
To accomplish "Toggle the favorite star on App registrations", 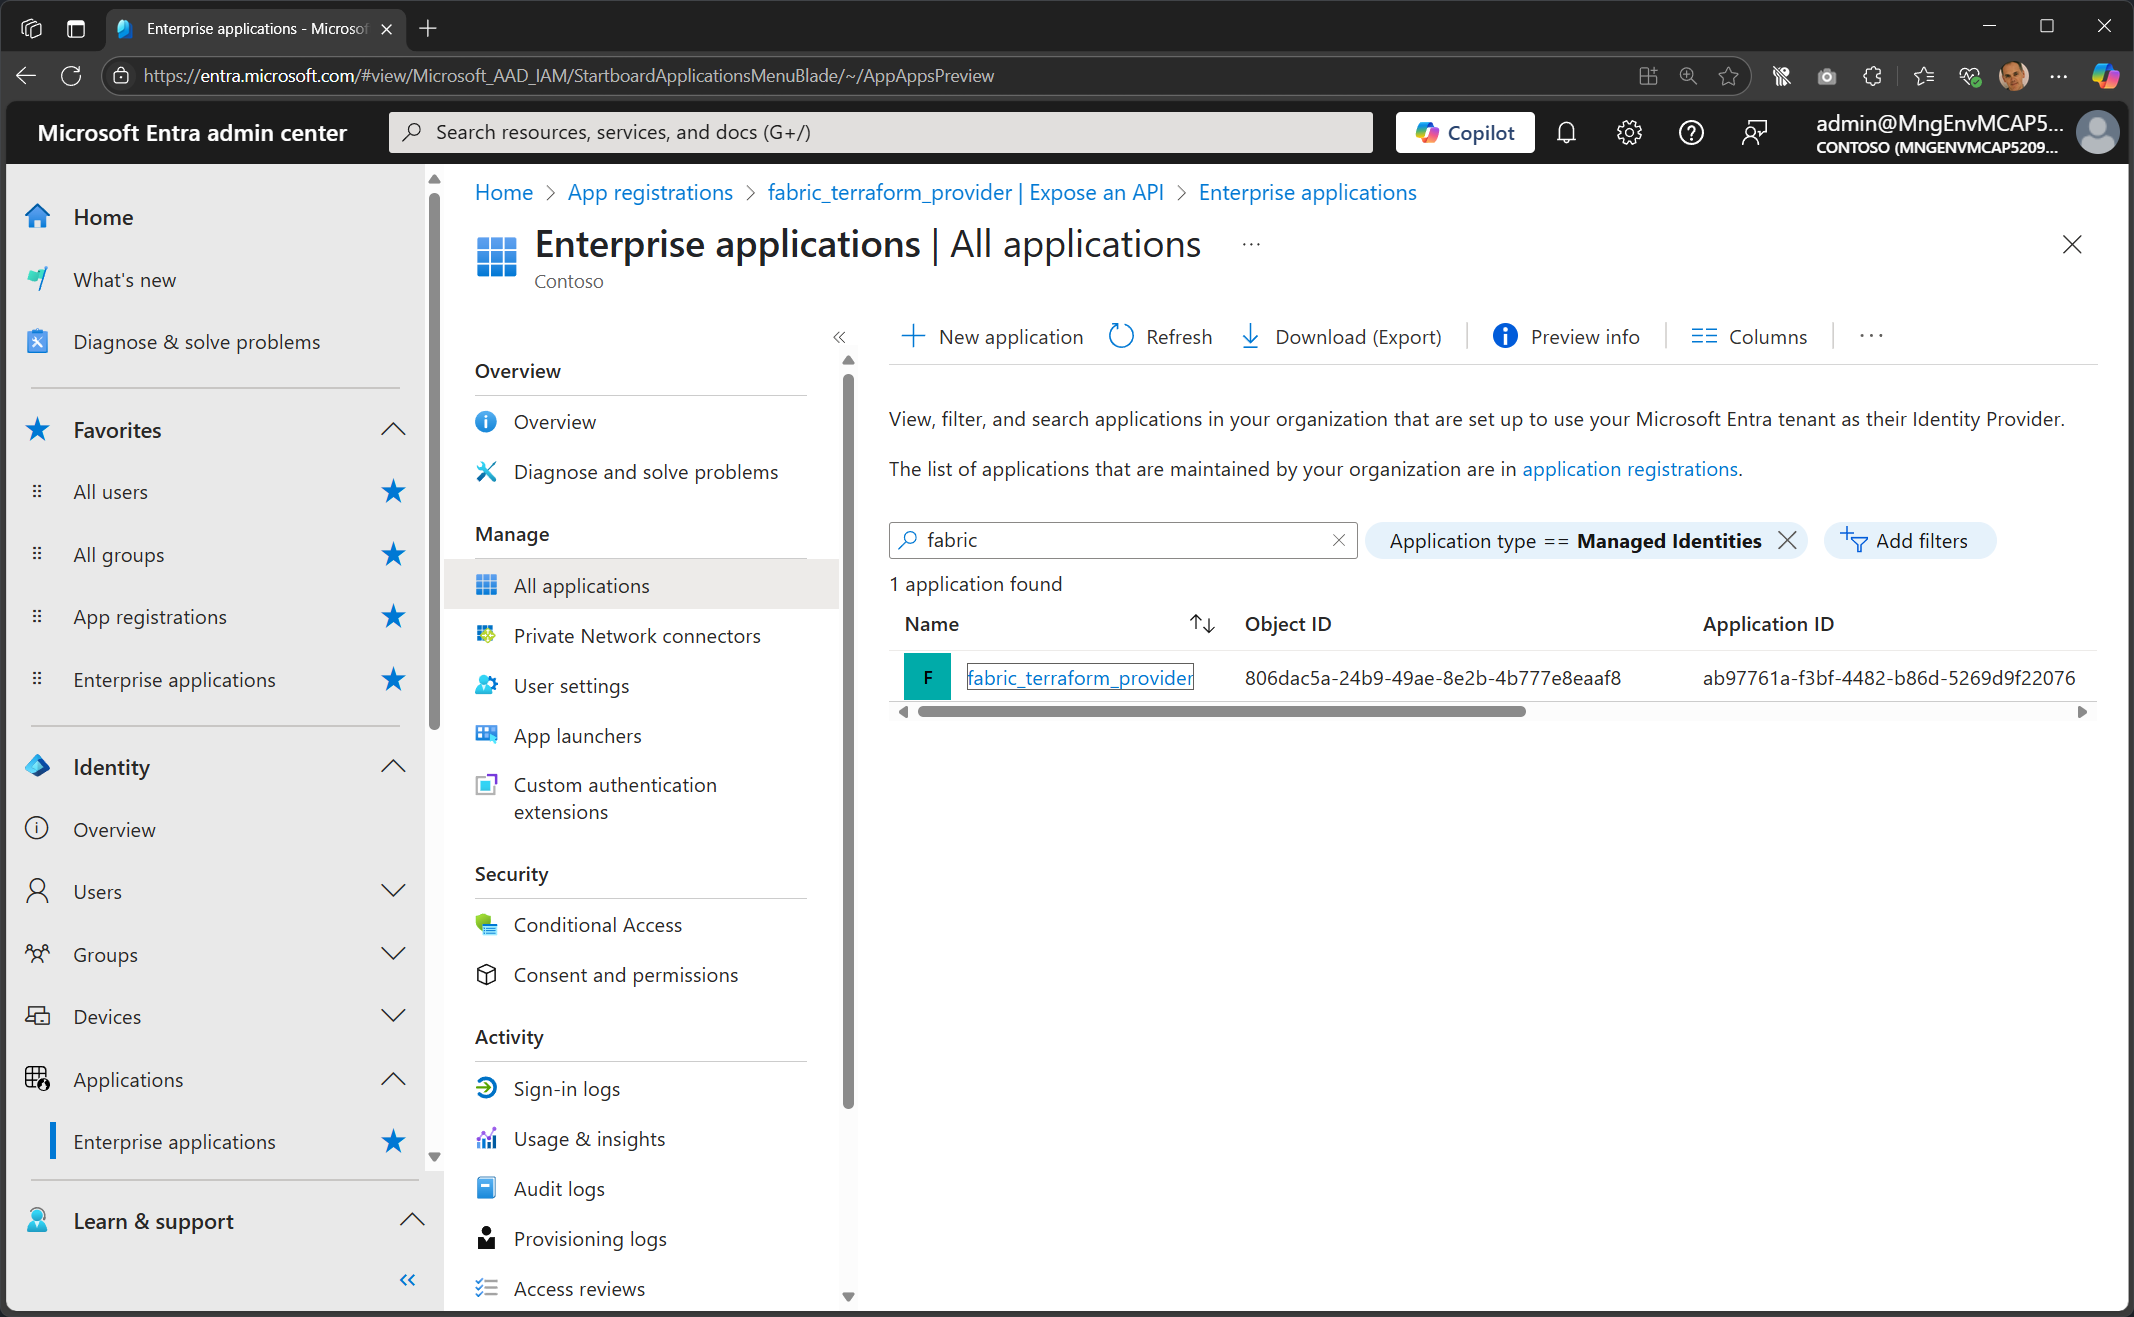I will coord(393,617).
